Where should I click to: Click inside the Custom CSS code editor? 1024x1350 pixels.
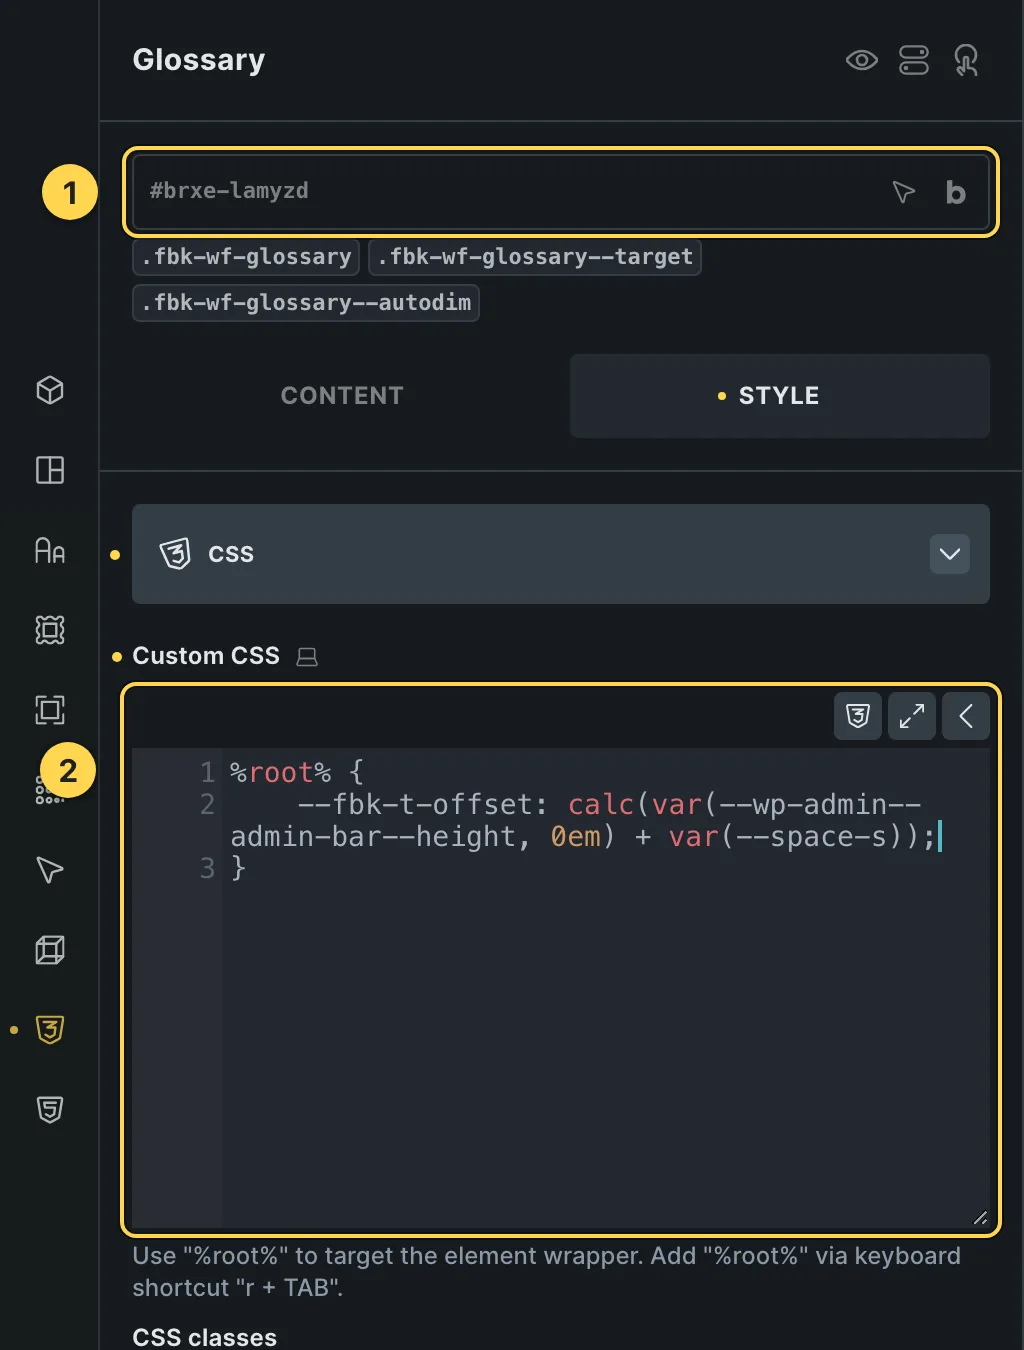(x=561, y=987)
